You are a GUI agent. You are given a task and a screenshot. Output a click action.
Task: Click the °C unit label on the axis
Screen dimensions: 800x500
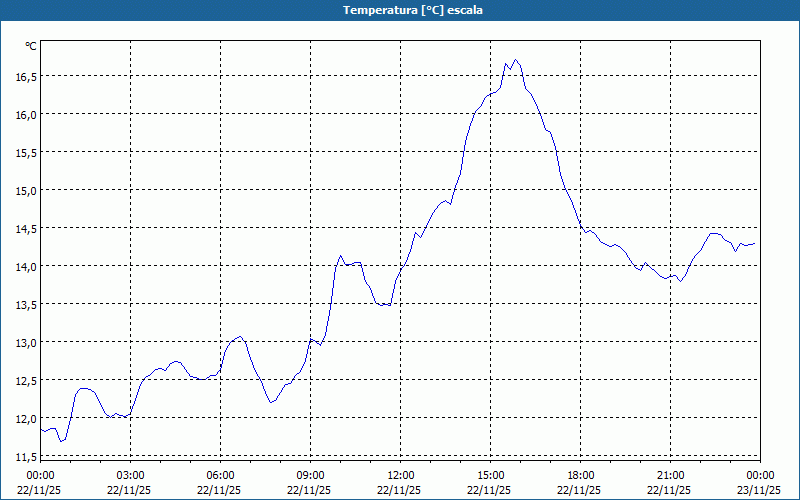click(31, 46)
